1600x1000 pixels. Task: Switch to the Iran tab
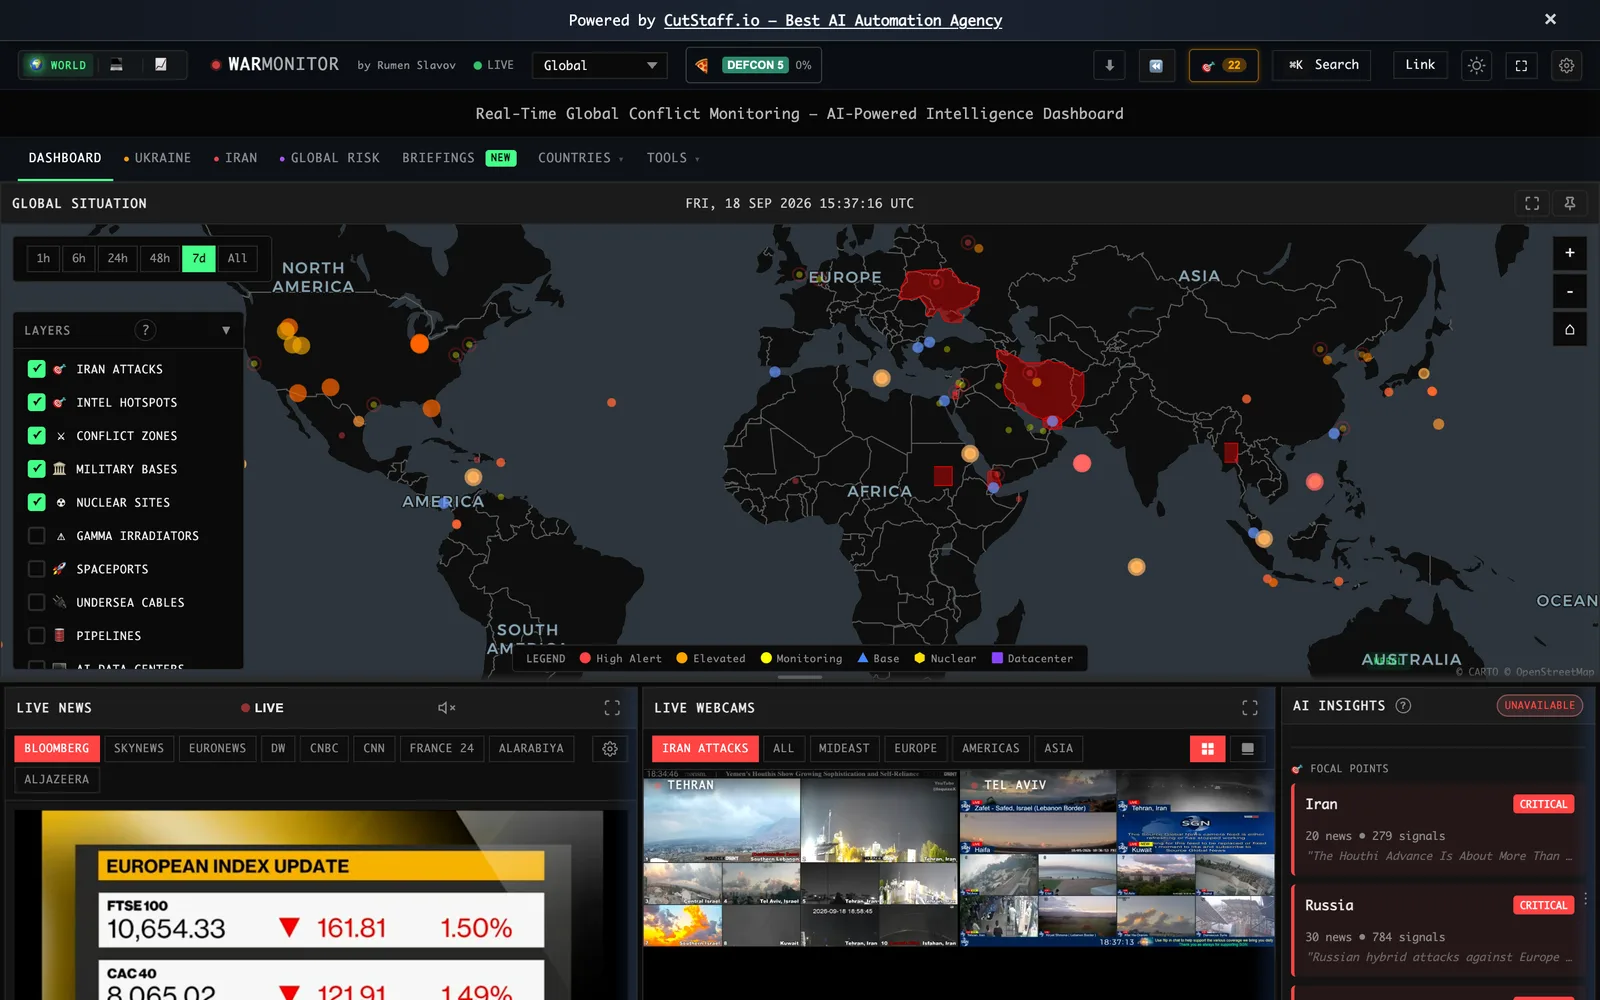[x=235, y=158]
